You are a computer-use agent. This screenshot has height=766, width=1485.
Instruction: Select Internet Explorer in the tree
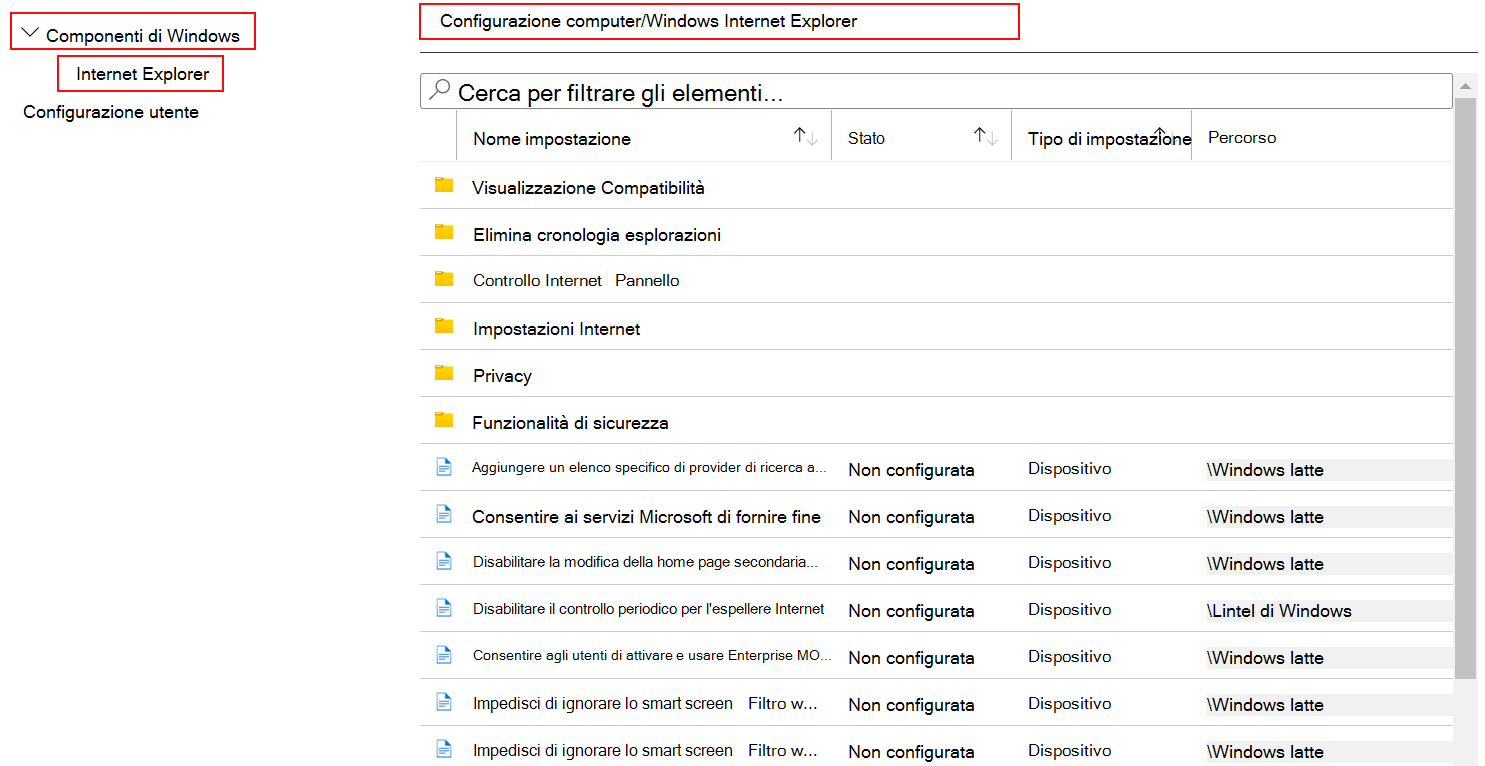point(142,74)
